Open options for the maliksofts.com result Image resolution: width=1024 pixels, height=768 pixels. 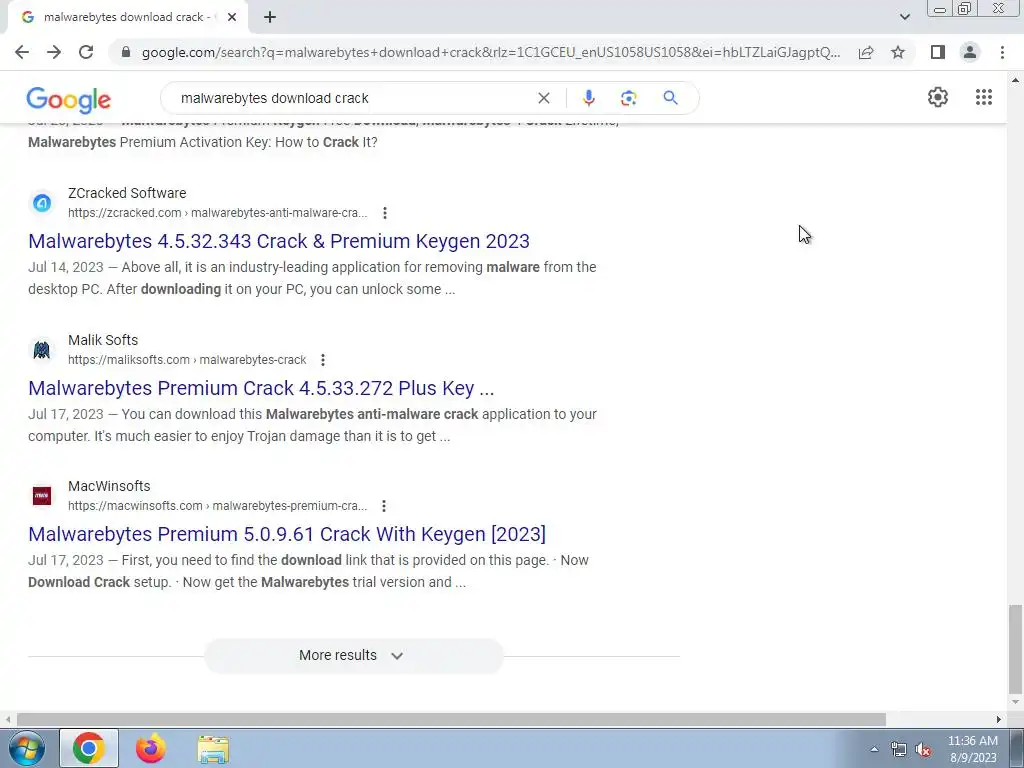[x=323, y=360]
